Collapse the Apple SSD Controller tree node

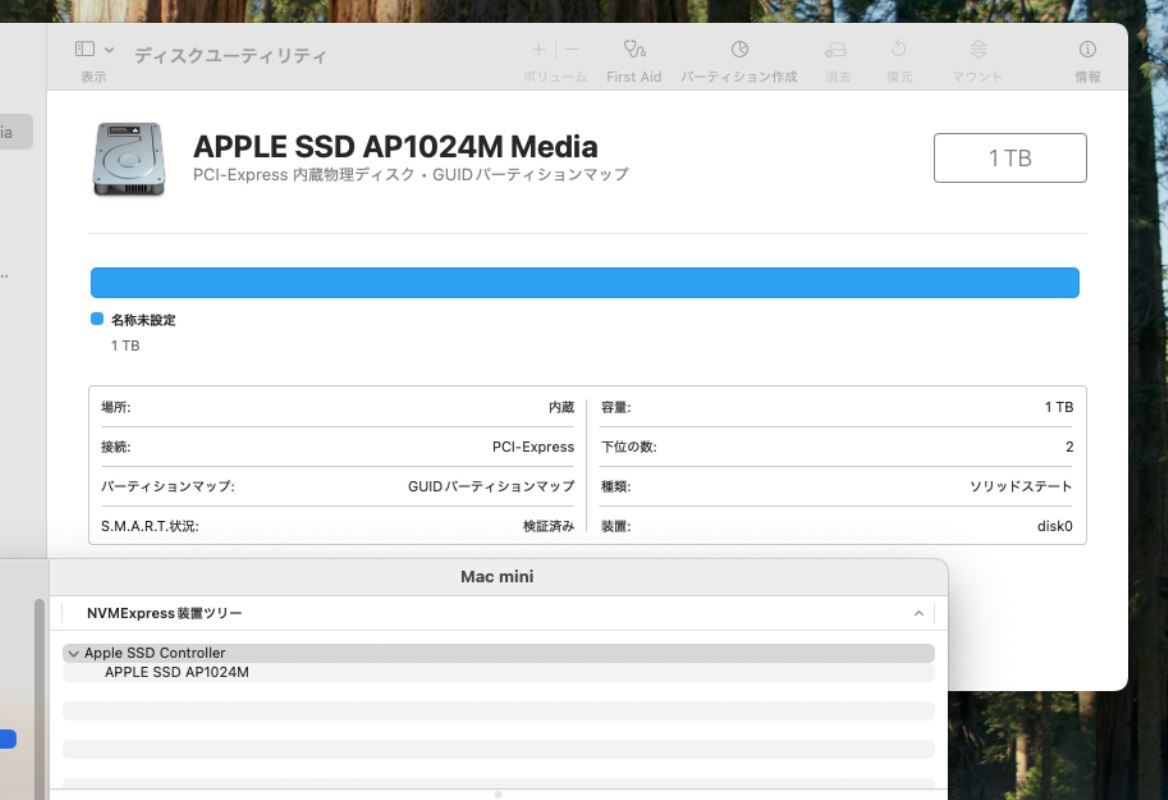coord(73,653)
